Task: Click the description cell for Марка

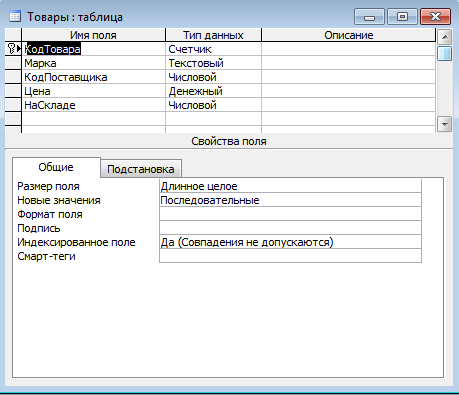Action: pyautogui.click(x=349, y=63)
